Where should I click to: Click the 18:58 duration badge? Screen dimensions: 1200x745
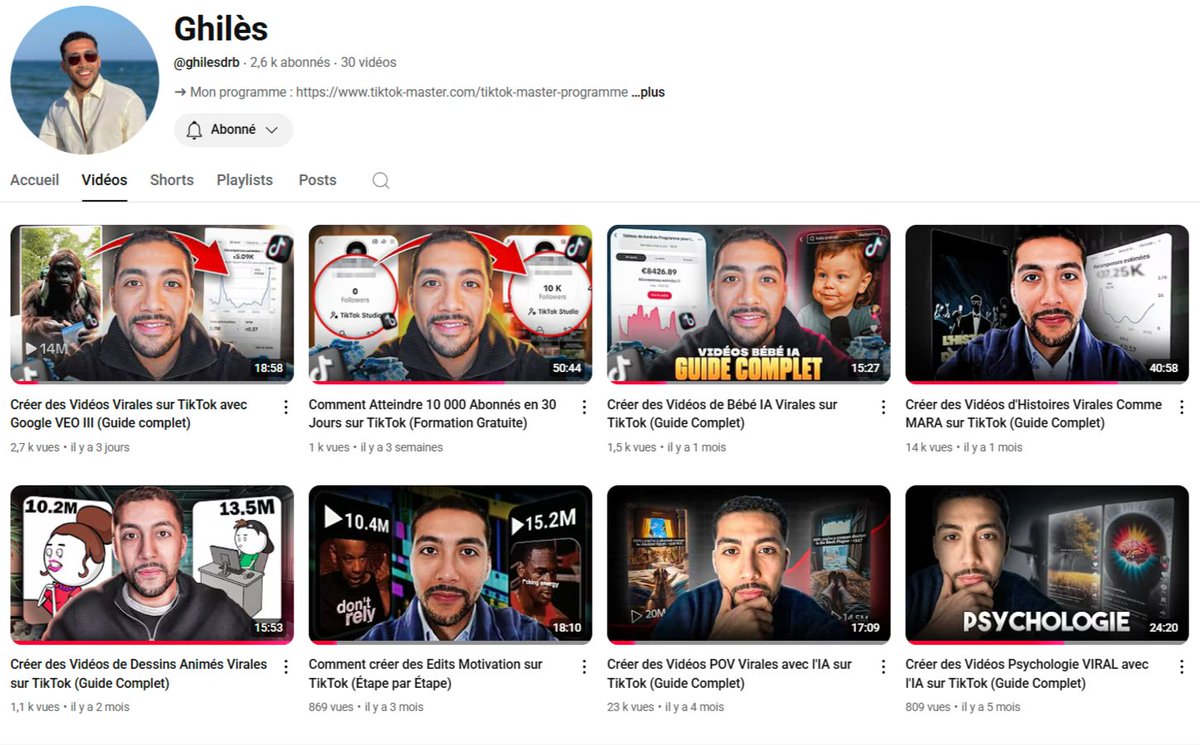268,368
